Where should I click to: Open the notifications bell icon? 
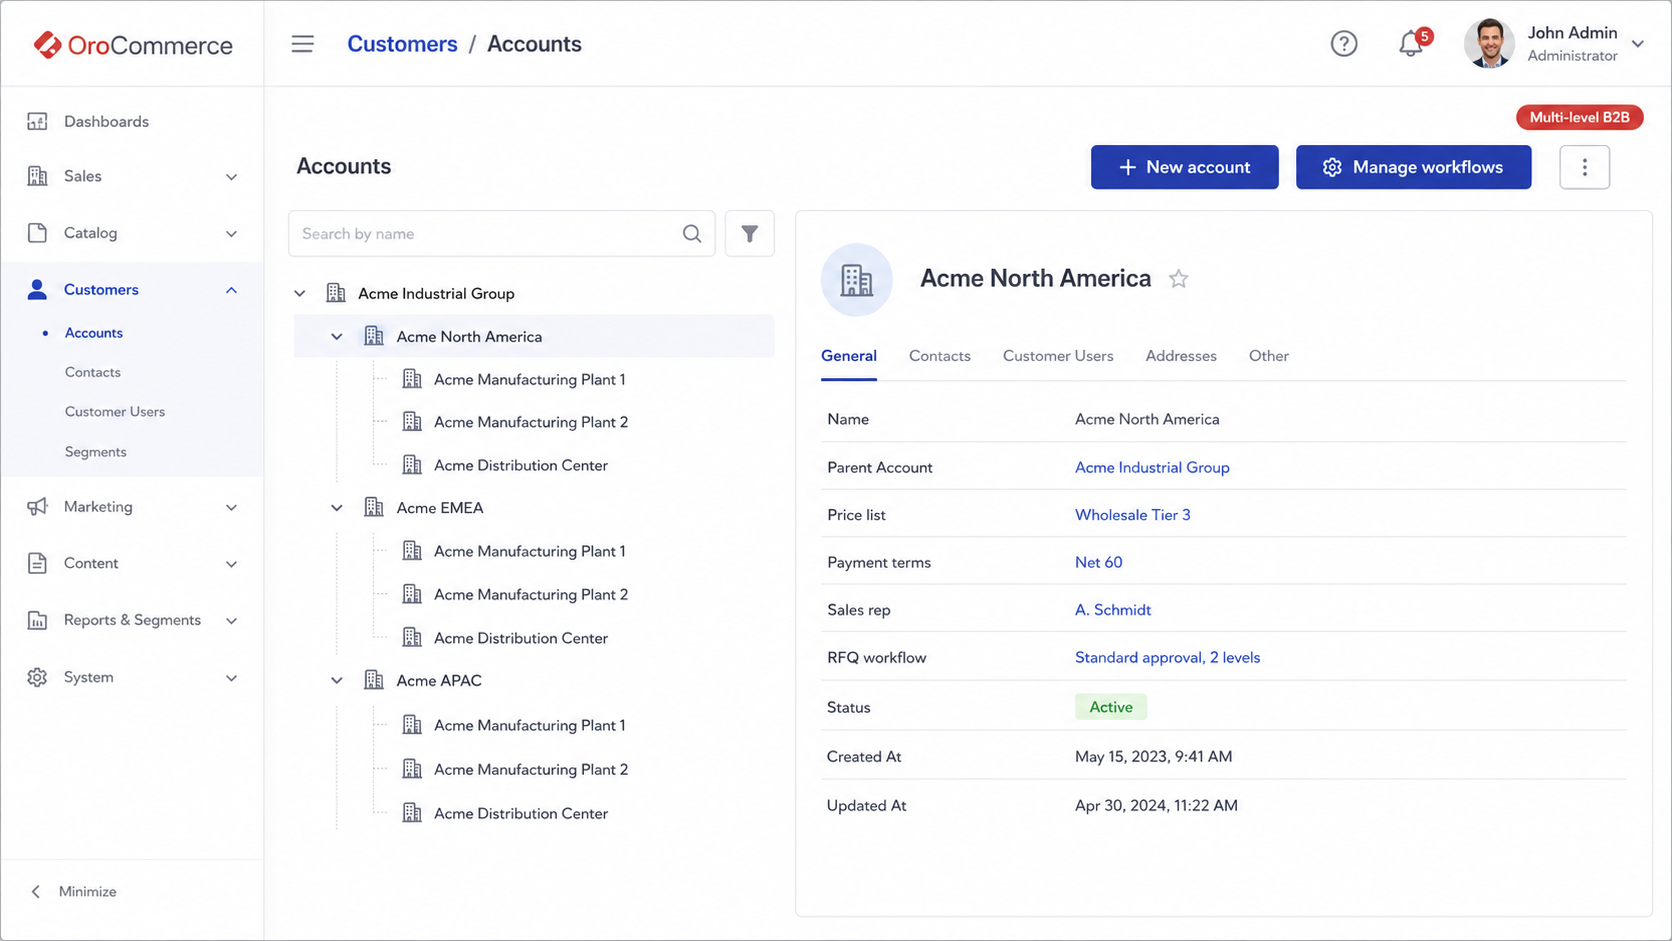[x=1411, y=44]
